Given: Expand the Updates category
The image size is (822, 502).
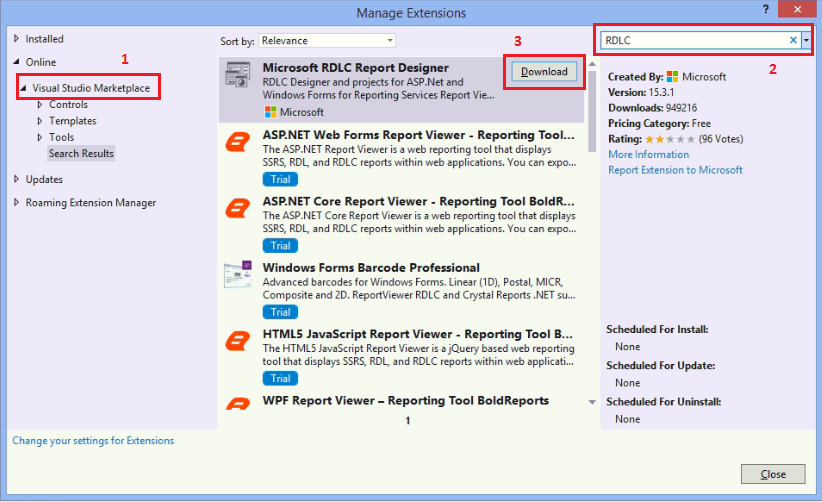Looking at the screenshot, I should click(x=16, y=179).
